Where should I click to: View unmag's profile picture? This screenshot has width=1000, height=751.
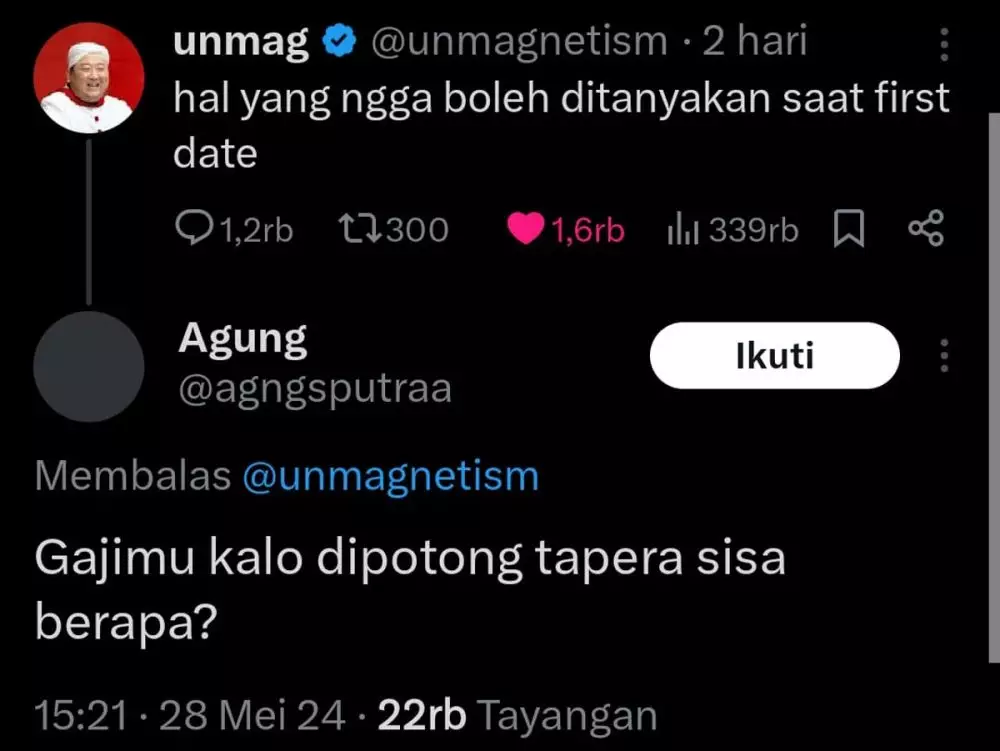[x=89, y=75]
